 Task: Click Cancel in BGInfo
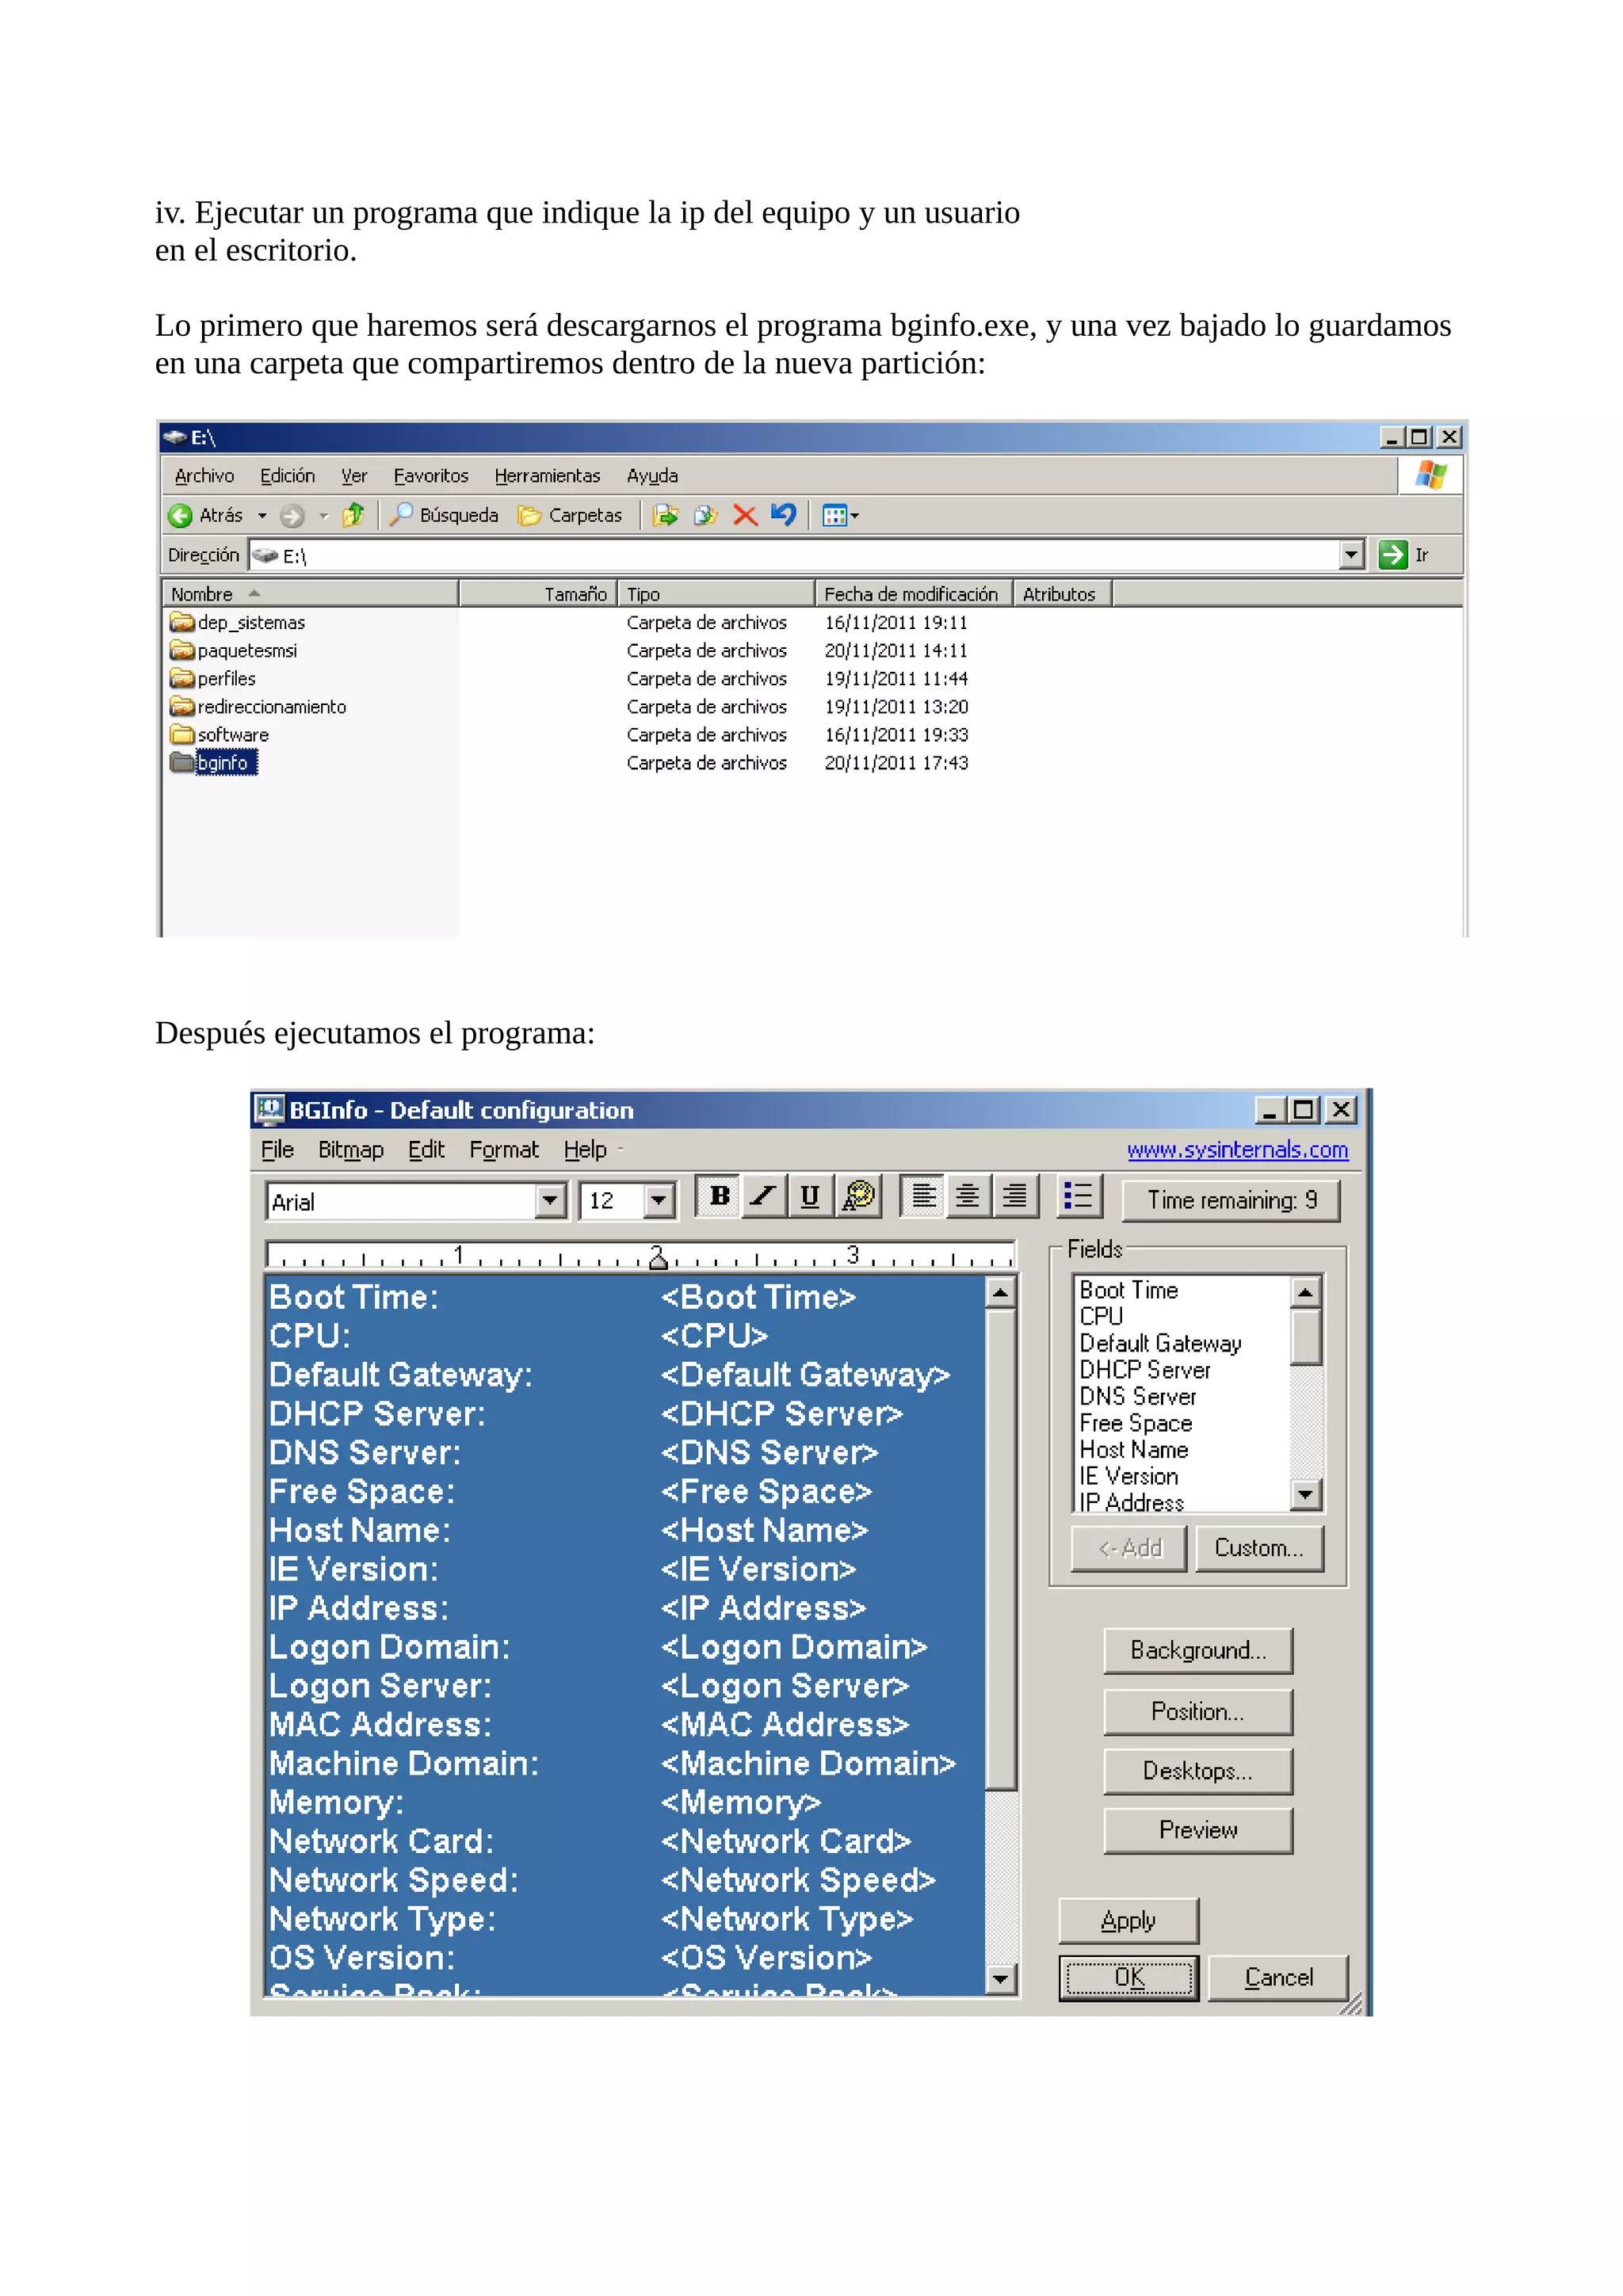point(1278,1978)
